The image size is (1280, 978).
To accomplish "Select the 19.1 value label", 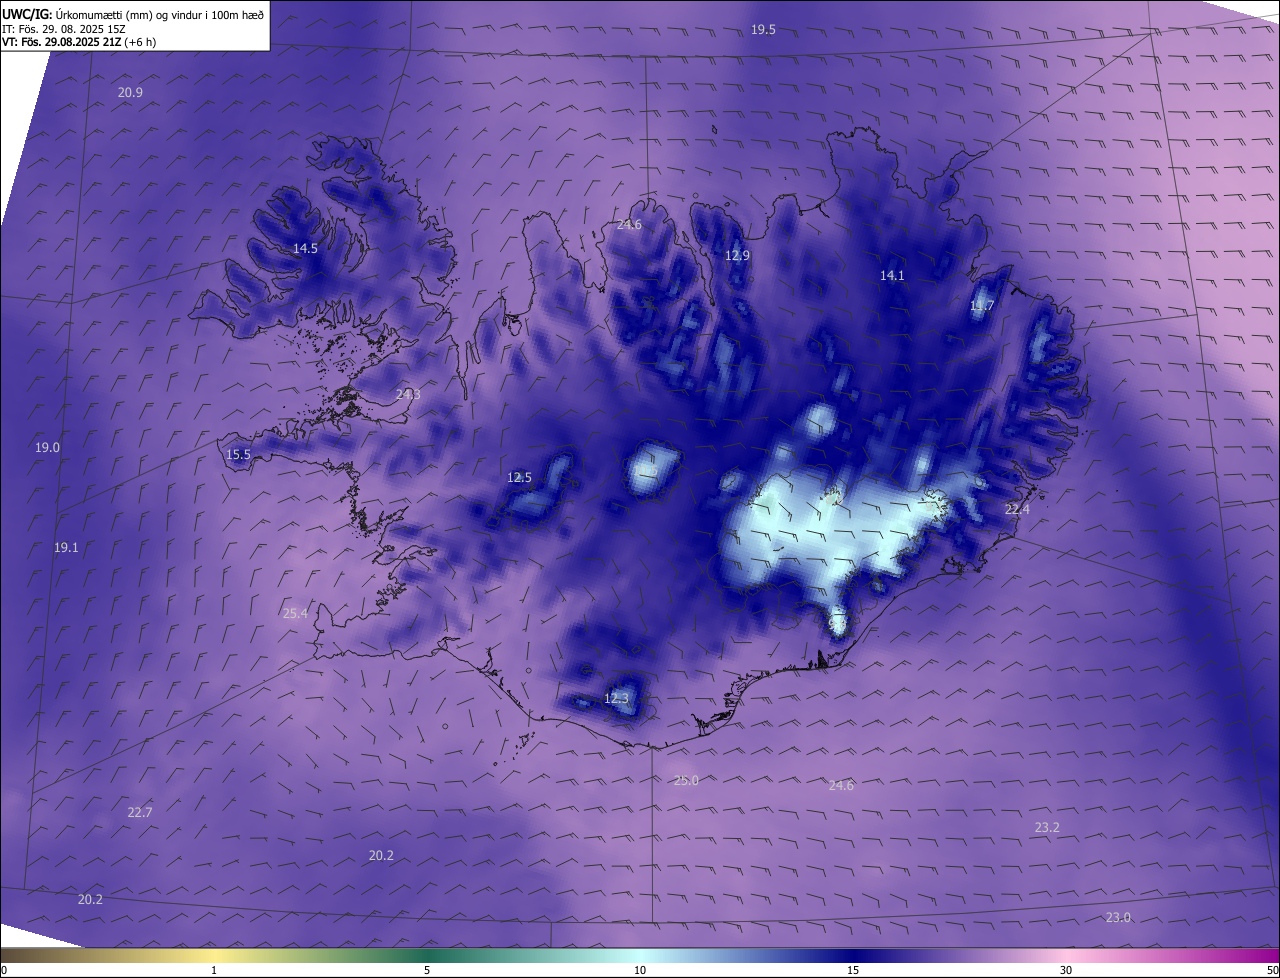I will tap(66, 547).
